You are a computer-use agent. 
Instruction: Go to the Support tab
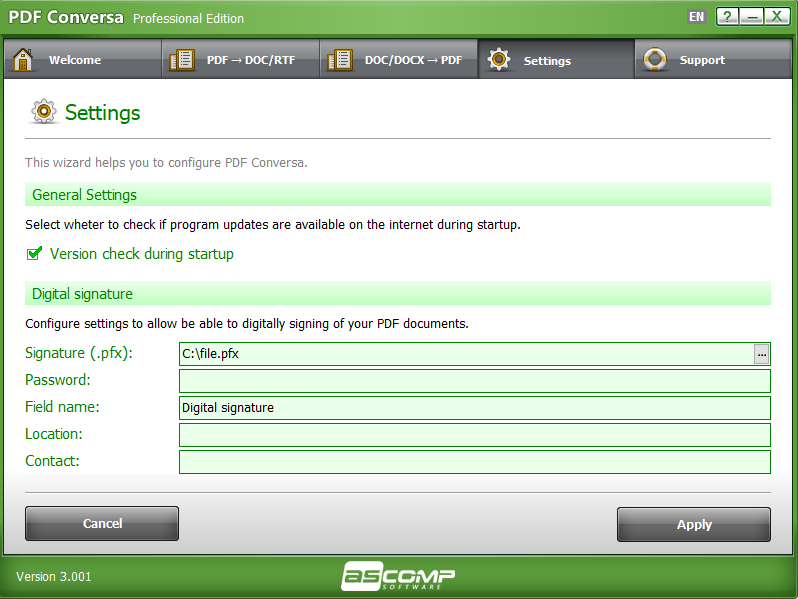click(714, 60)
